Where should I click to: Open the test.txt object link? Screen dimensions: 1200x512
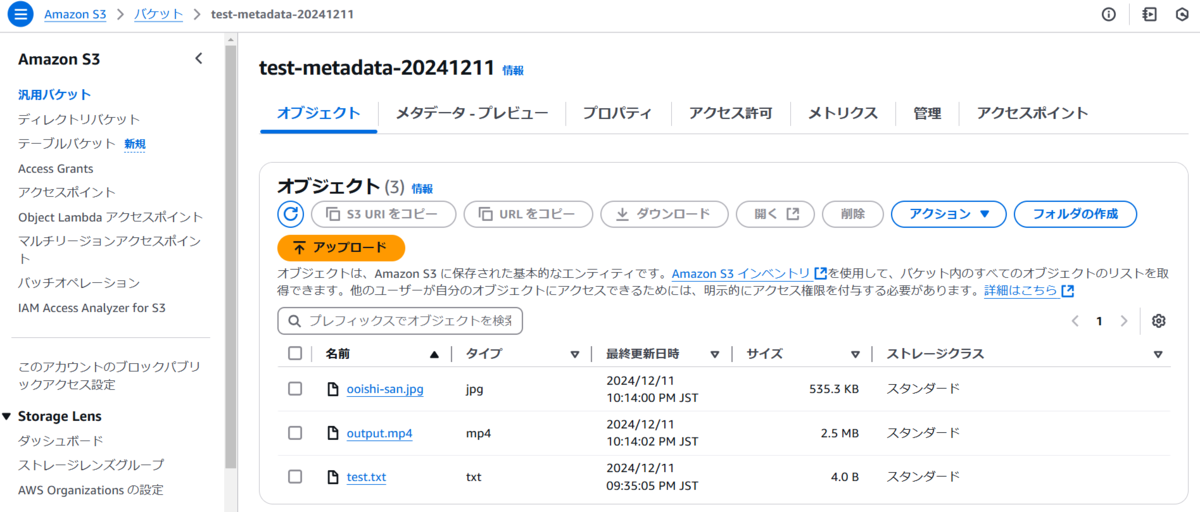[366, 477]
